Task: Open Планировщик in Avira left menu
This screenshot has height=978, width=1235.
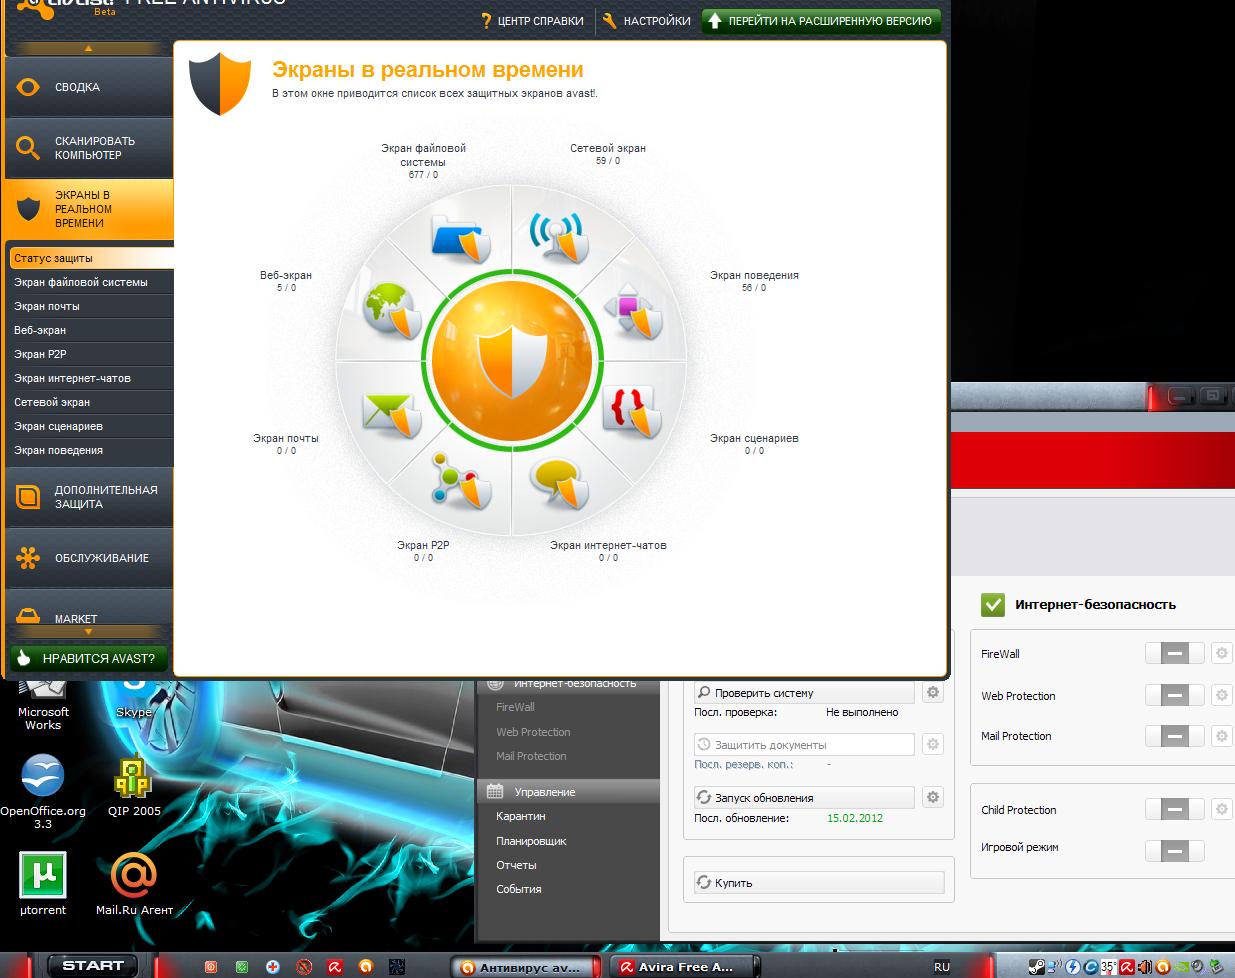Action: pos(531,841)
